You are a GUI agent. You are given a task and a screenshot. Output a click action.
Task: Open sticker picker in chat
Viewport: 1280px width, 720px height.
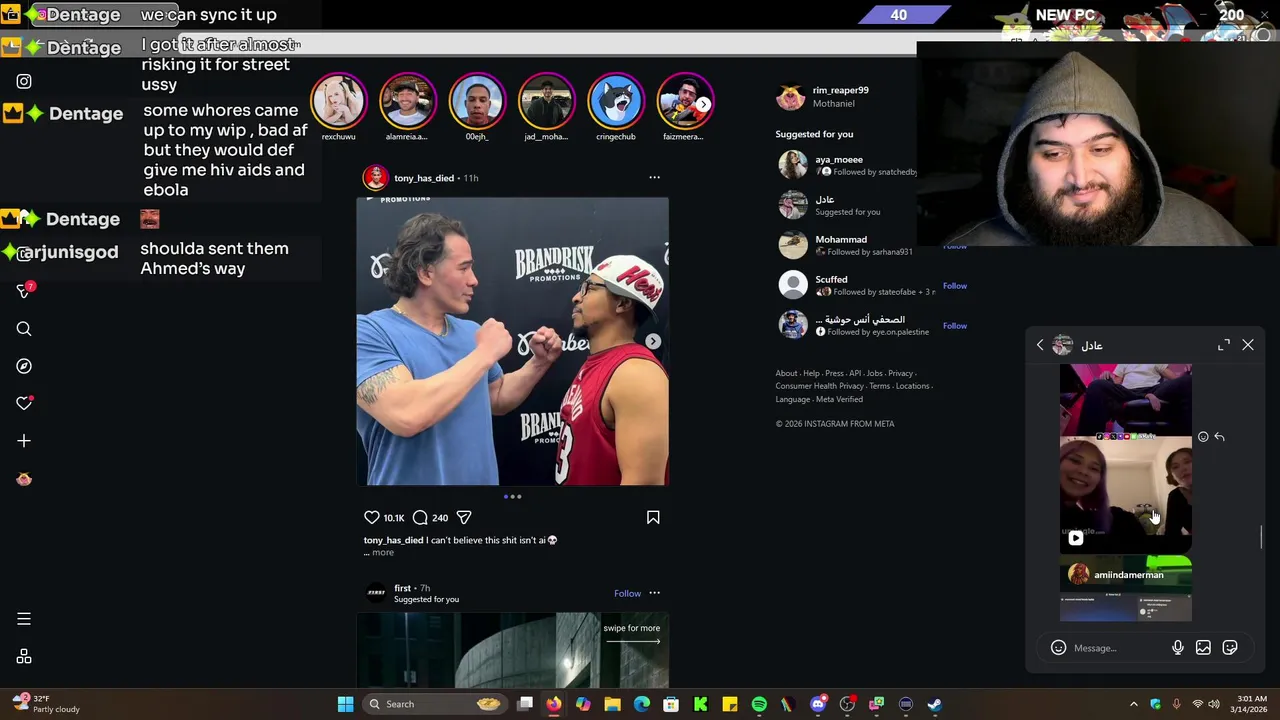1230,648
